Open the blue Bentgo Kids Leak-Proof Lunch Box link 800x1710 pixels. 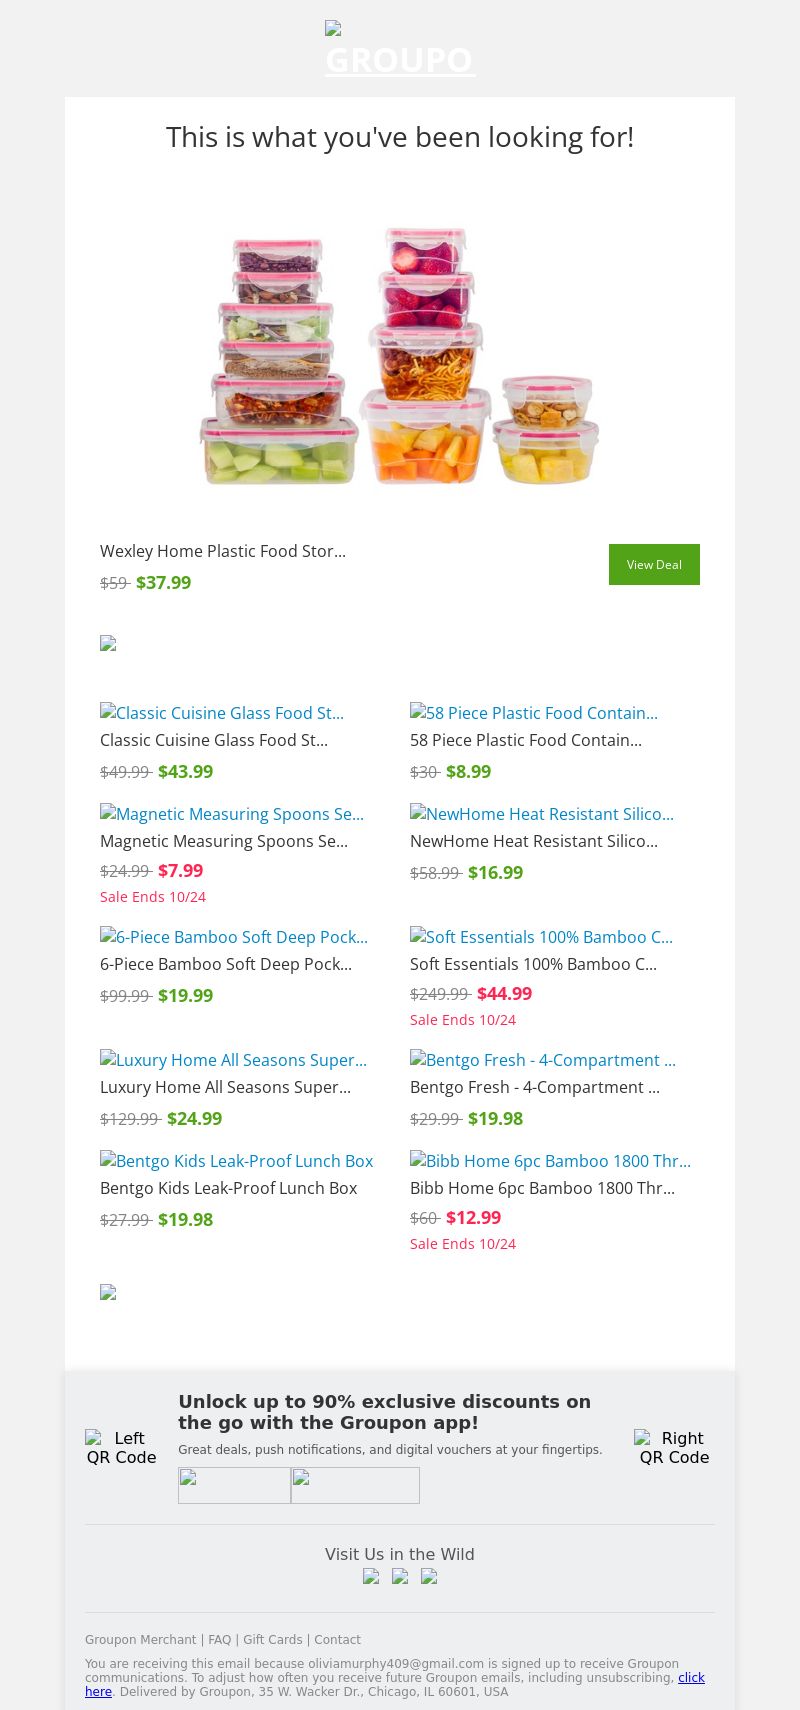click(x=237, y=1161)
